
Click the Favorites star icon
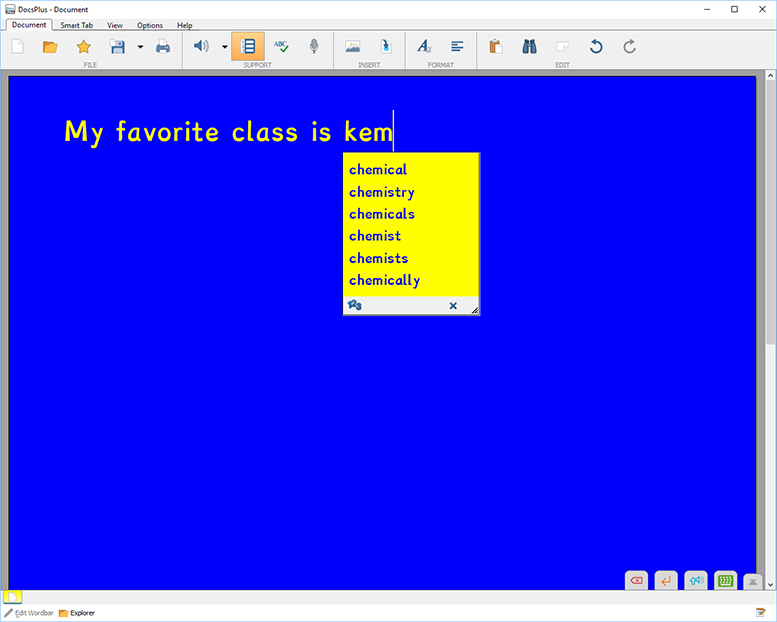[x=84, y=46]
